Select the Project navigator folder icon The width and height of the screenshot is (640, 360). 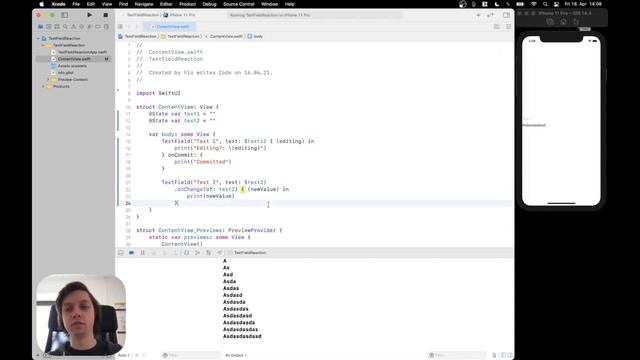coord(40,27)
